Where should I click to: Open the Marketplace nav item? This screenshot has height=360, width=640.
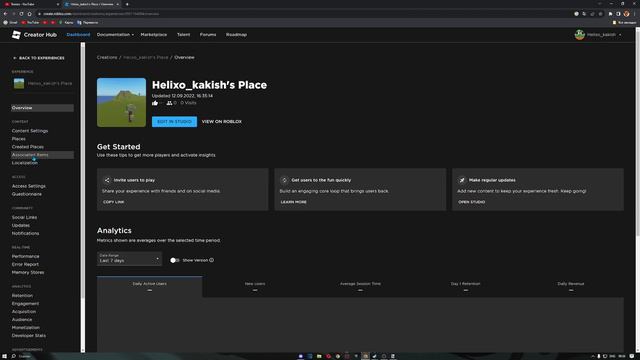pos(154,35)
